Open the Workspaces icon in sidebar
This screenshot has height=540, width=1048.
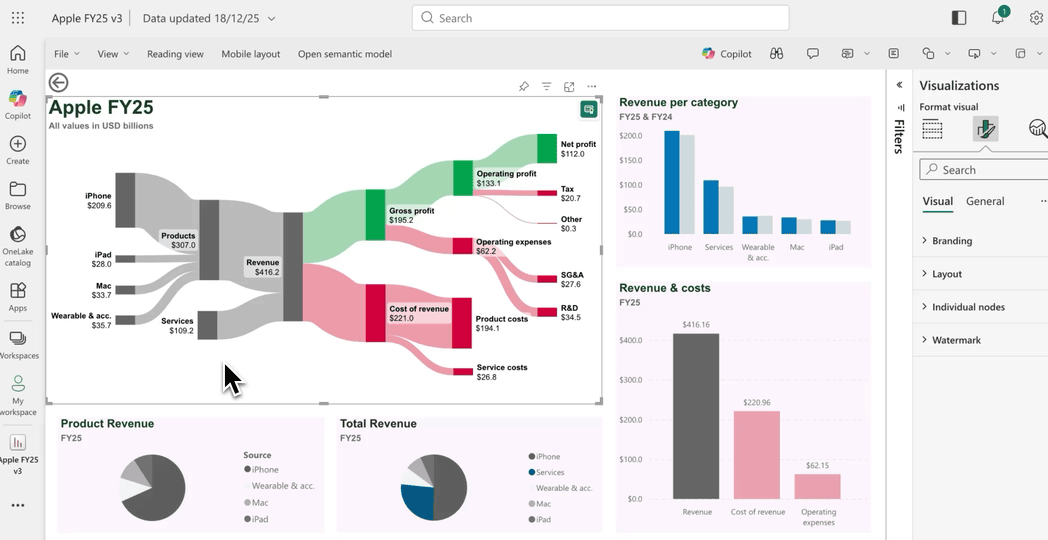[17, 345]
